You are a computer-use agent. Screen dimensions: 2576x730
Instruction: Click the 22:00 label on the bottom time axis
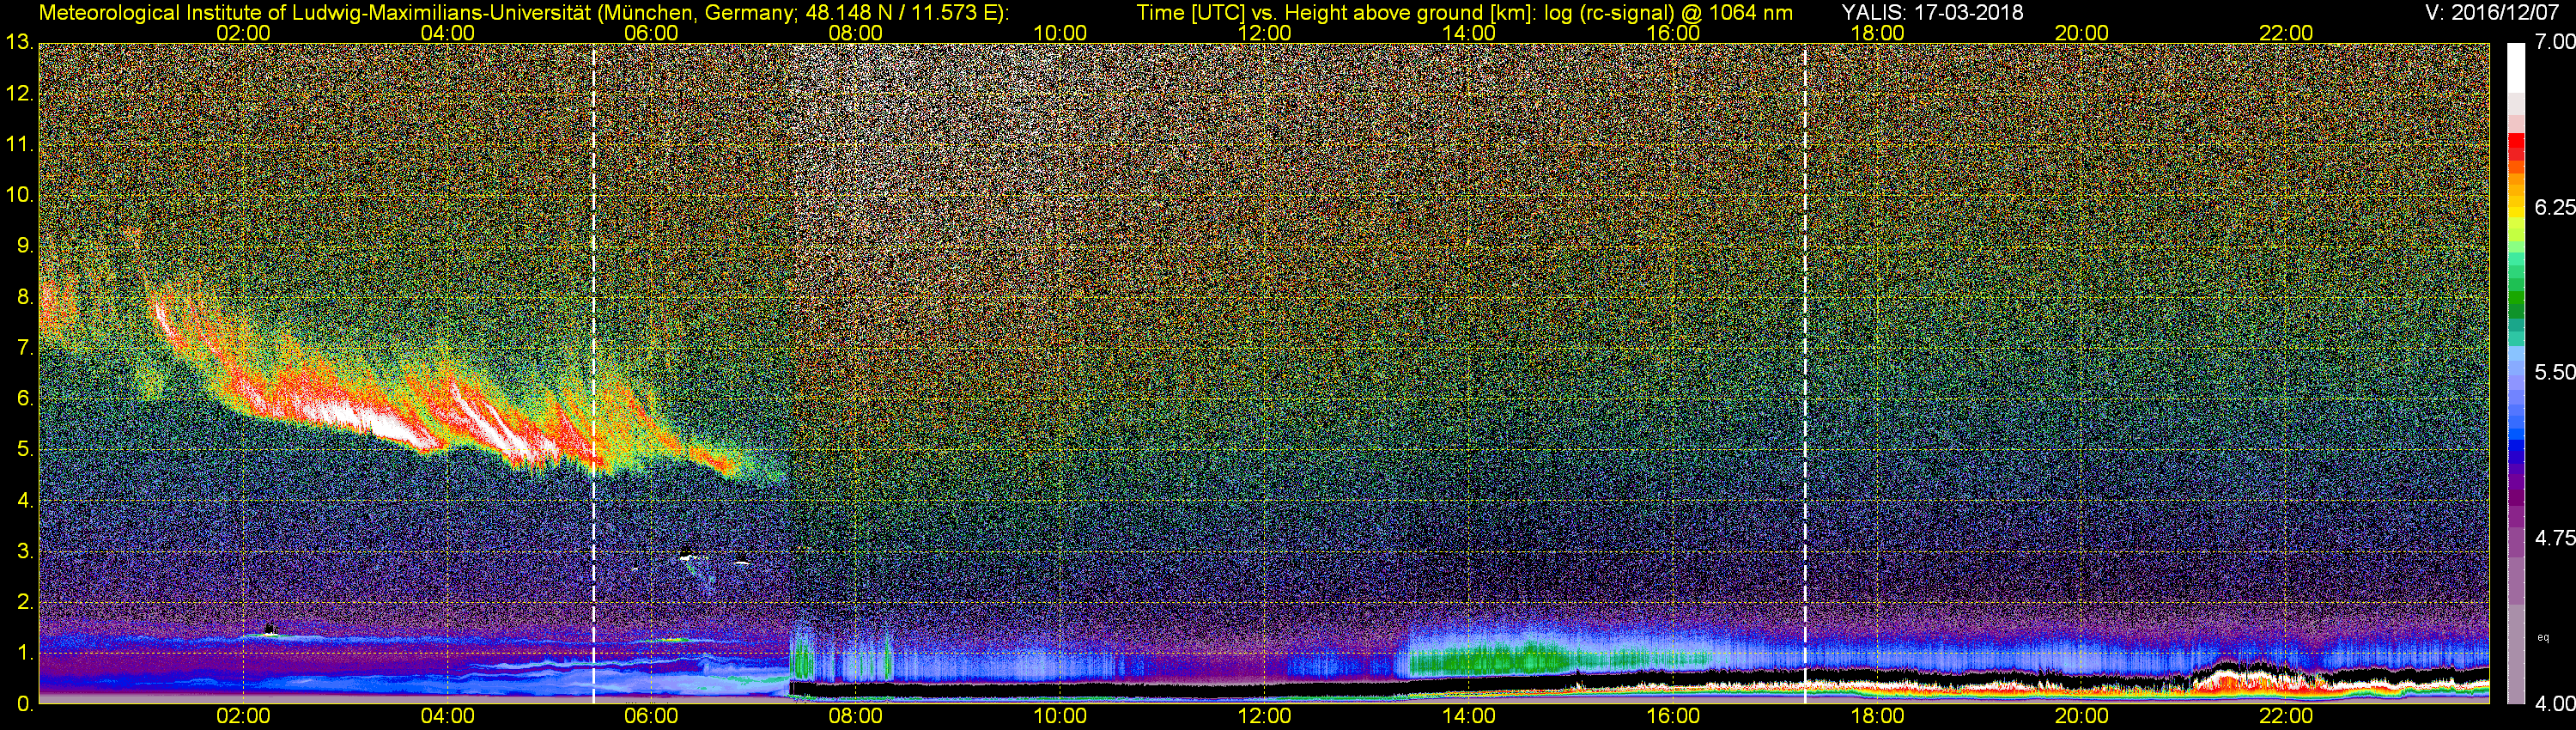pyautogui.click(x=2286, y=717)
